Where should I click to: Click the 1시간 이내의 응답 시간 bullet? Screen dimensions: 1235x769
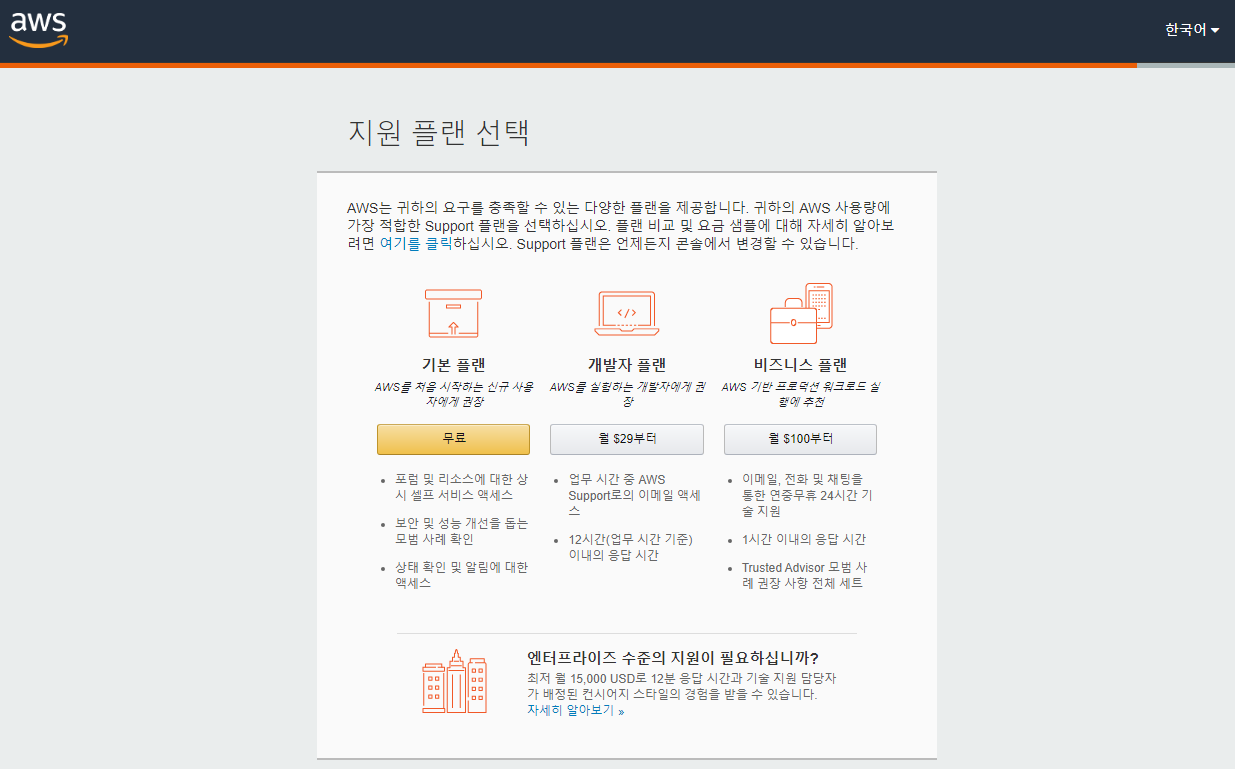coord(804,539)
